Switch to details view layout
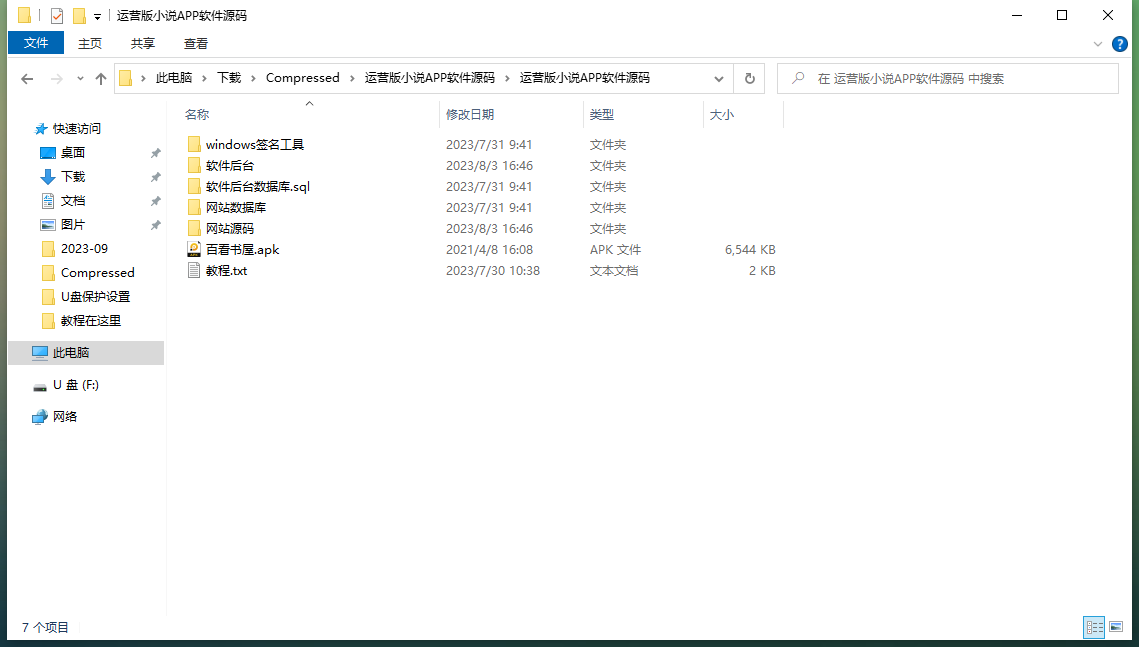This screenshot has height=647, width=1139. click(x=1094, y=627)
